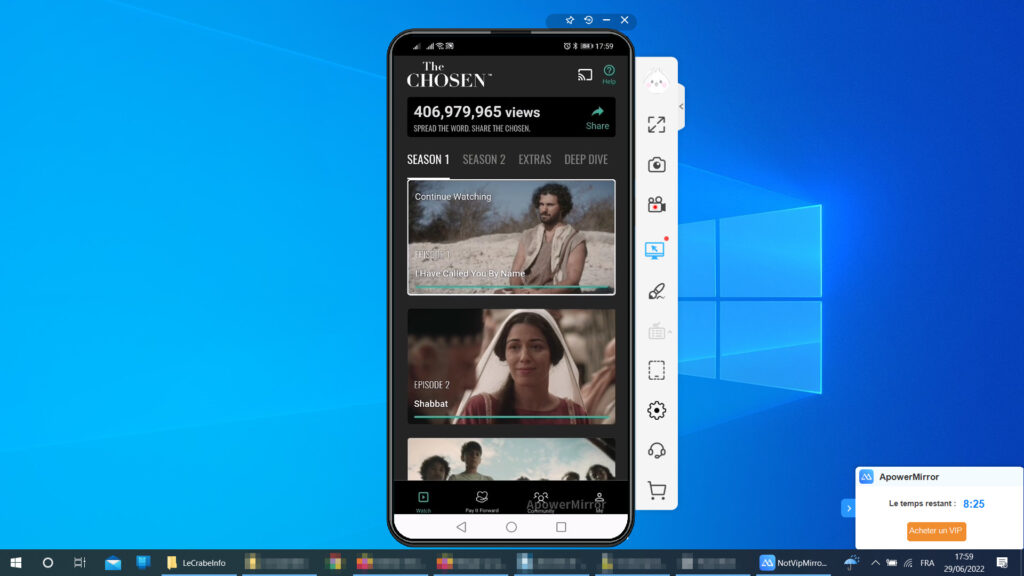Open the Mail app from taskbar
Screen dimensions: 1024x576
113,562
